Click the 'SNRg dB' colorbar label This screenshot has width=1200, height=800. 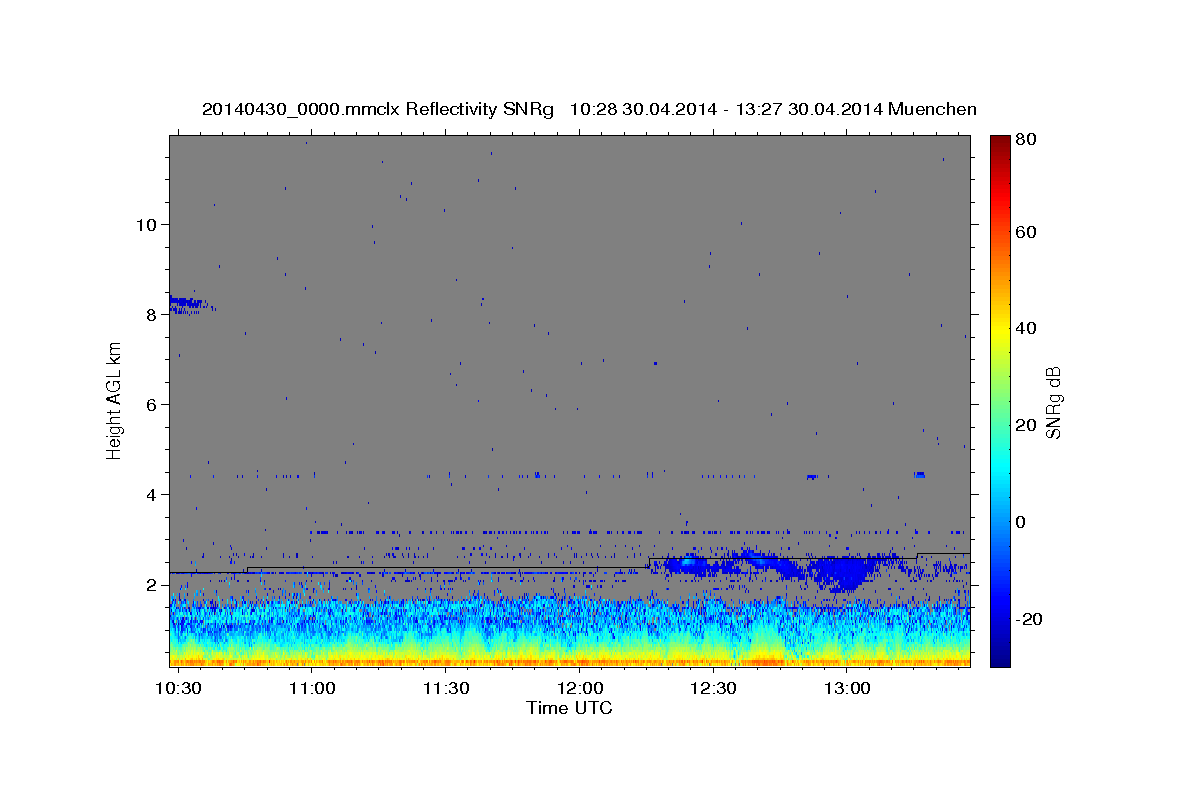[1053, 402]
